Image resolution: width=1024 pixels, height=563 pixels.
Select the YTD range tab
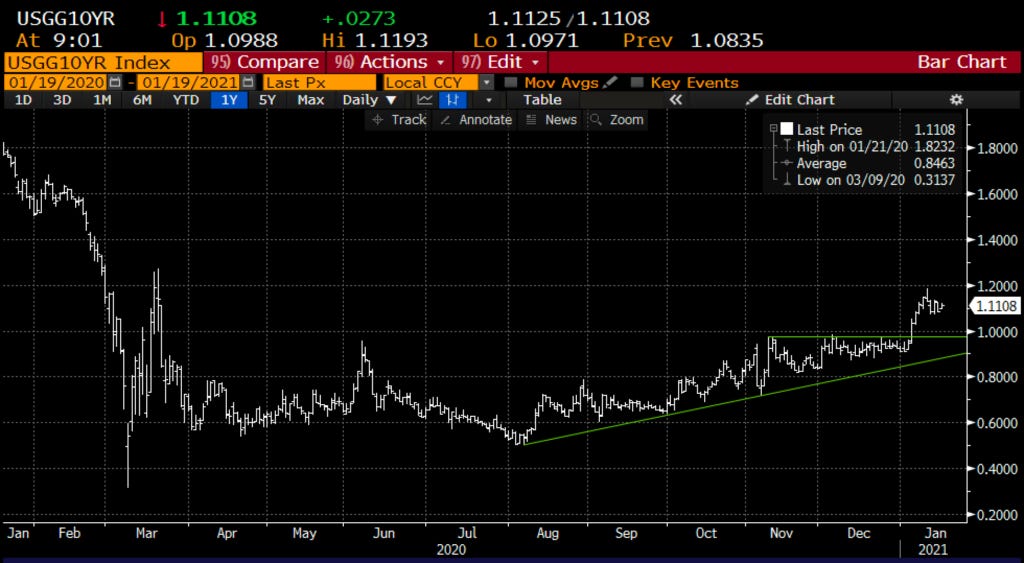click(x=185, y=100)
